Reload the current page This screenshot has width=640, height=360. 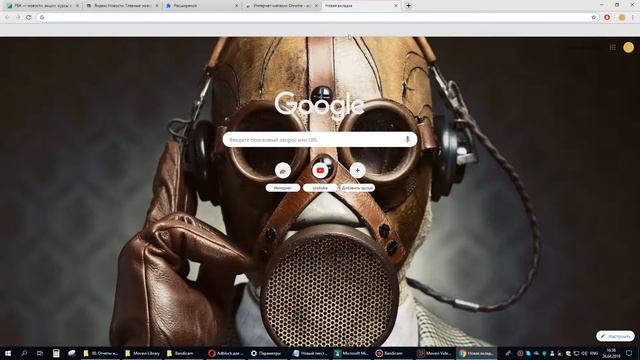click(29, 18)
